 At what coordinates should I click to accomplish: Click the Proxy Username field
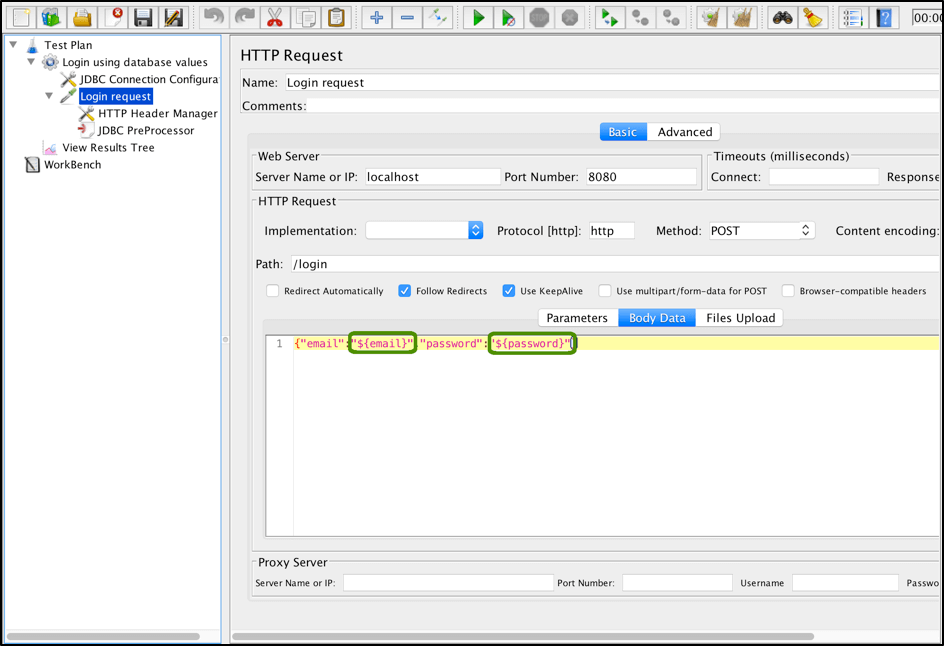tap(845, 583)
